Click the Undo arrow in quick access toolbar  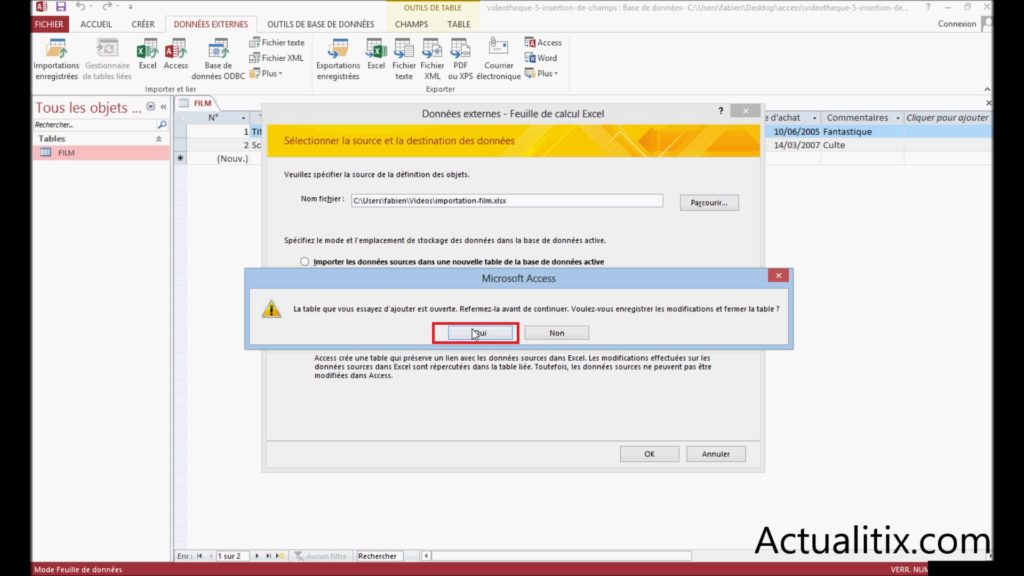(80, 7)
